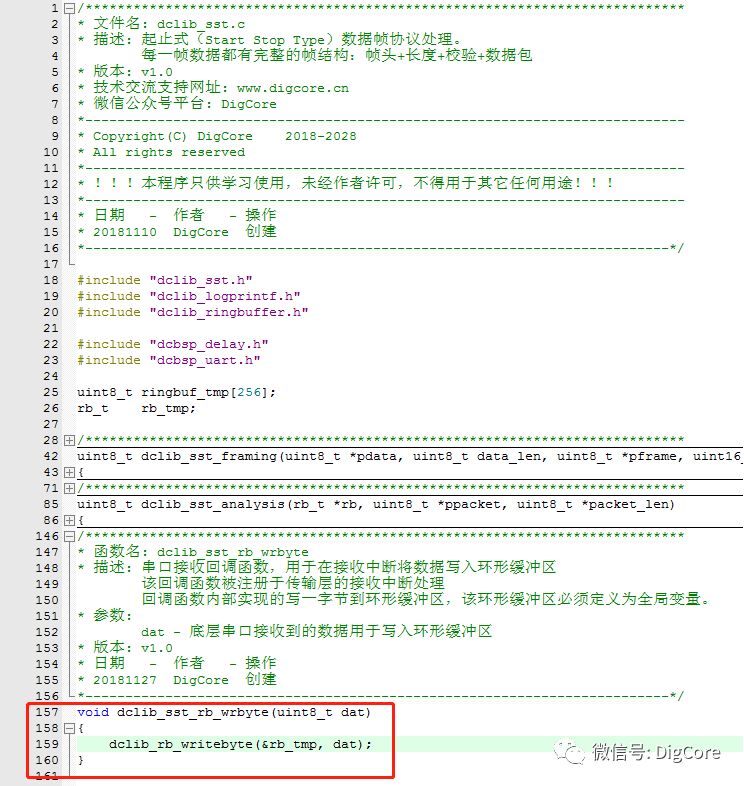The image size is (744, 786).
Task: Click the dclib_sst_analysis function name
Action: (213, 504)
